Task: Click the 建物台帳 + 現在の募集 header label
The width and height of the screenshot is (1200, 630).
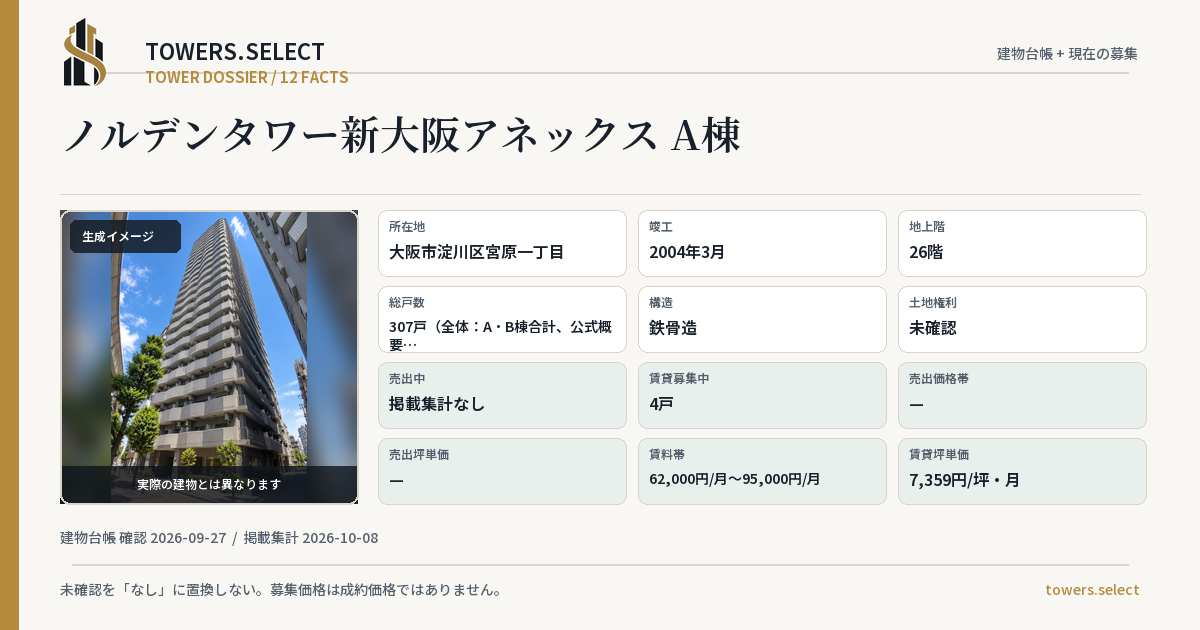Action: point(1067,54)
